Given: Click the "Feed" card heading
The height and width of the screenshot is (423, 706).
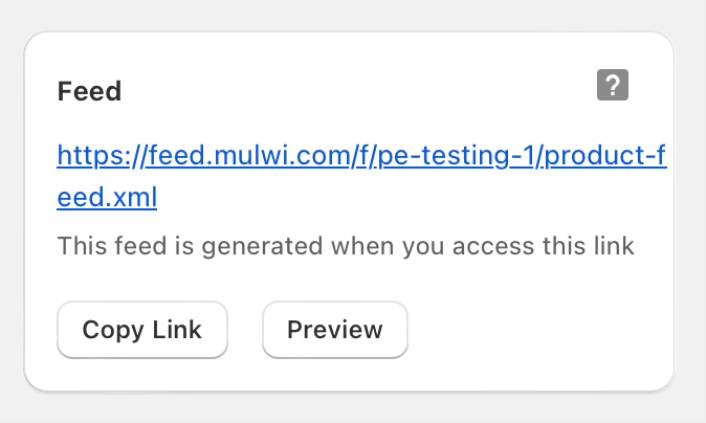Looking at the screenshot, I should tap(89, 92).
